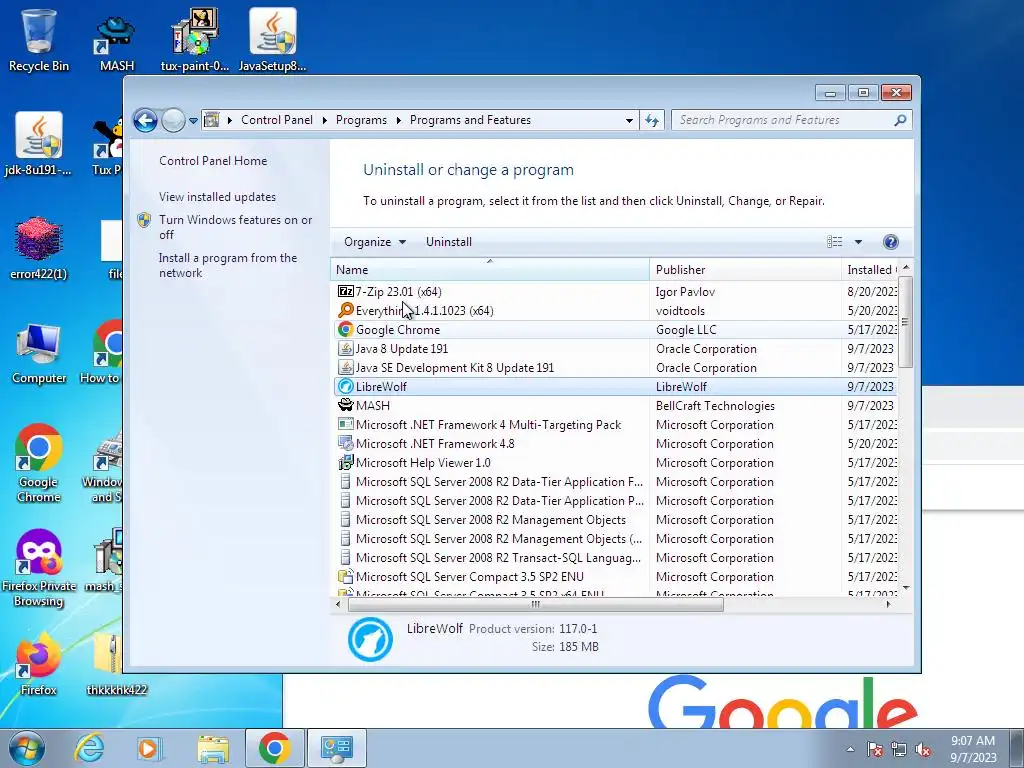Open Windows Media Player from taskbar
This screenshot has width=1024, height=768.
[x=149, y=748]
